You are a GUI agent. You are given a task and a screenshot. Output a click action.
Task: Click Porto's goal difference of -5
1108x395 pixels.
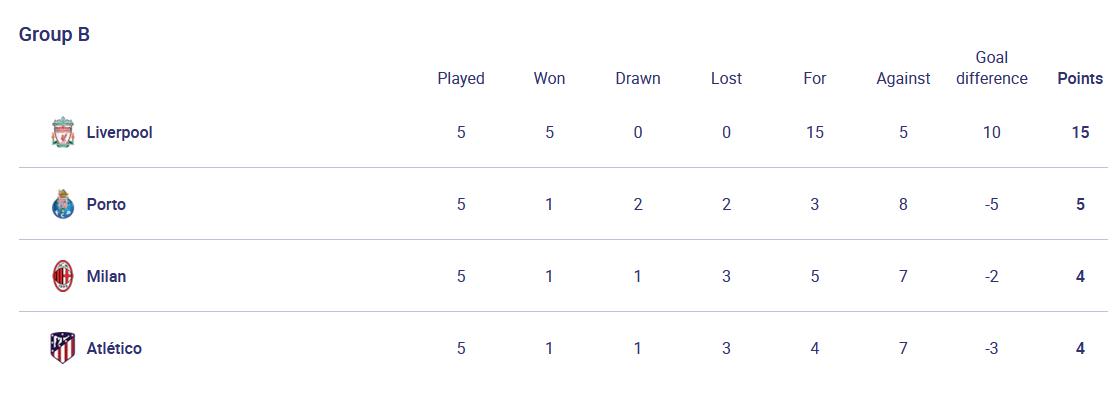991,204
